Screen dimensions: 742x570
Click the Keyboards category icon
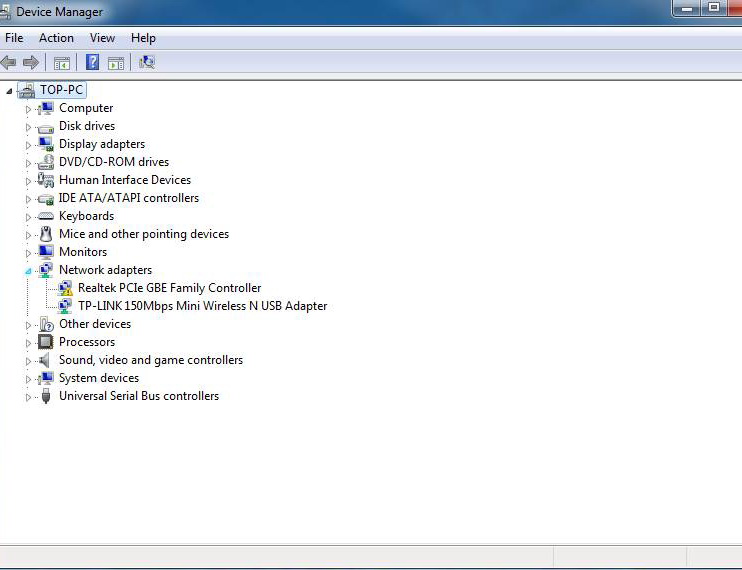[46, 216]
